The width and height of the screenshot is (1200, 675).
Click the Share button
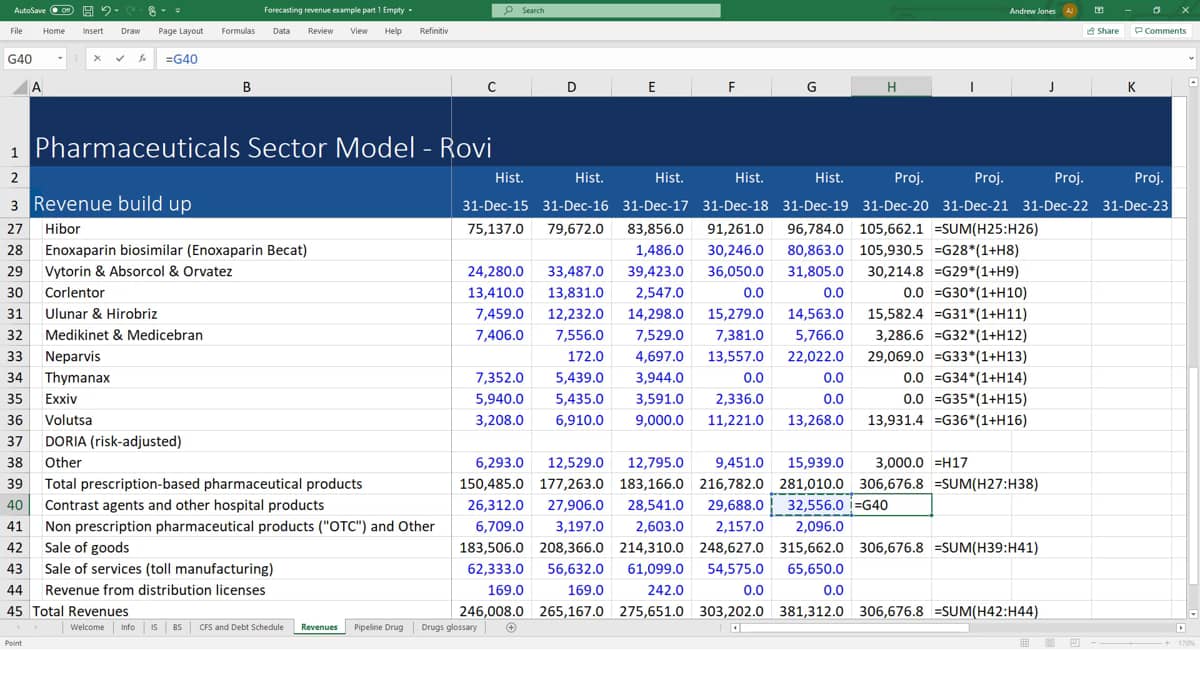[x=1103, y=31]
